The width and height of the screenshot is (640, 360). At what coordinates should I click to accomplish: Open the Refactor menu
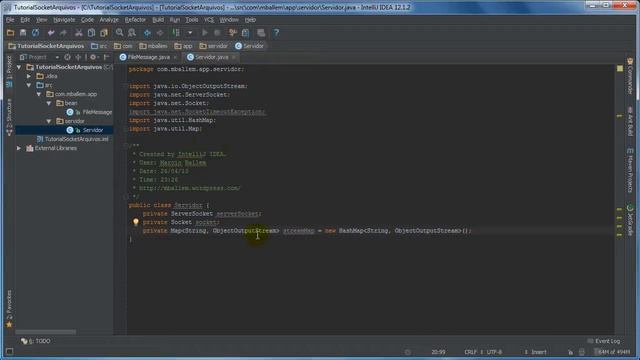coord(135,20)
